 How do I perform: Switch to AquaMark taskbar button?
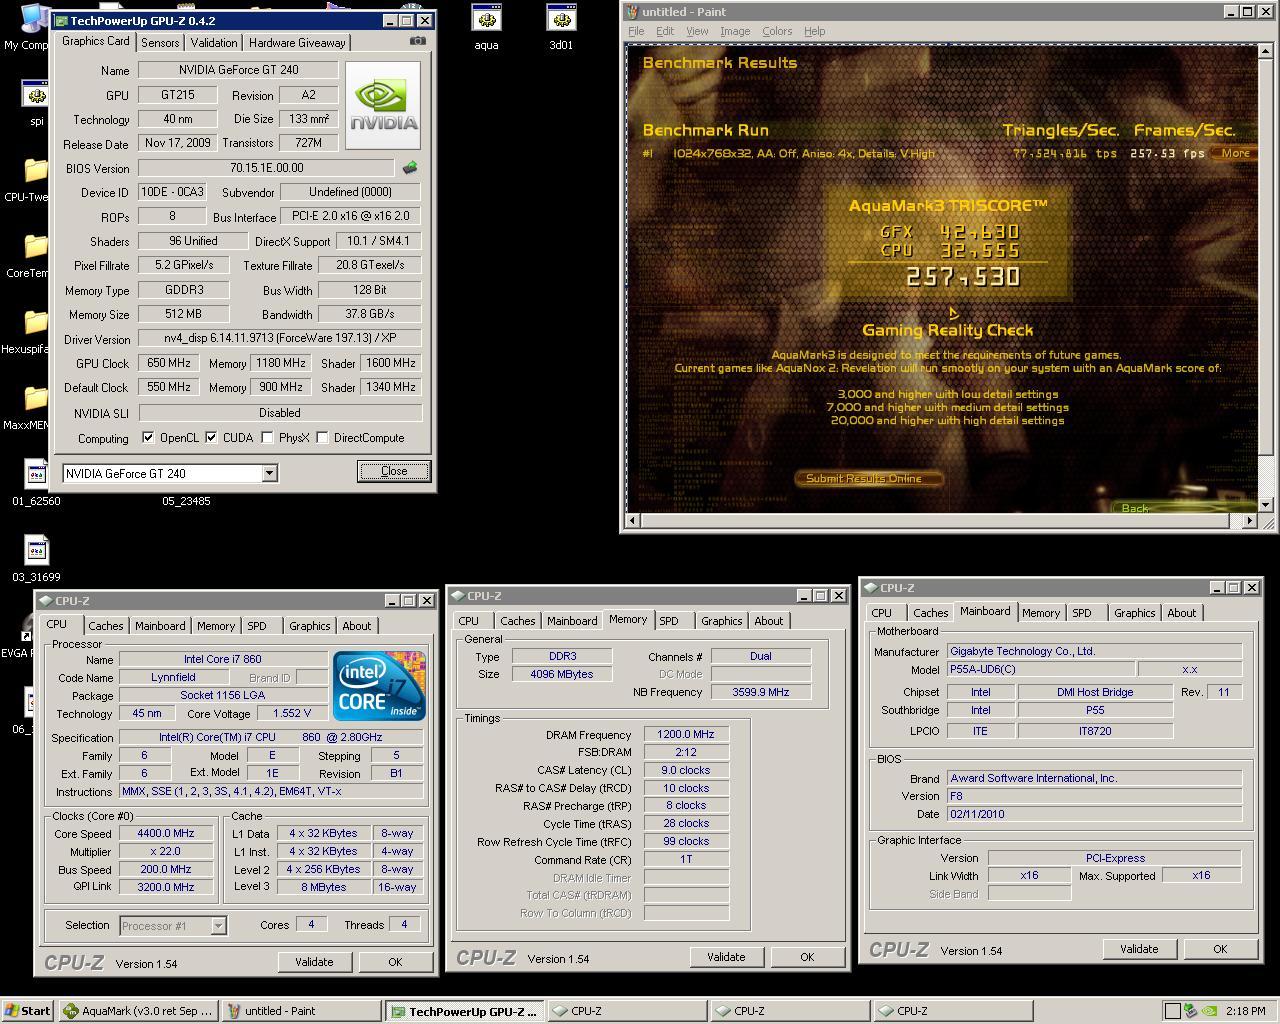[138, 1011]
